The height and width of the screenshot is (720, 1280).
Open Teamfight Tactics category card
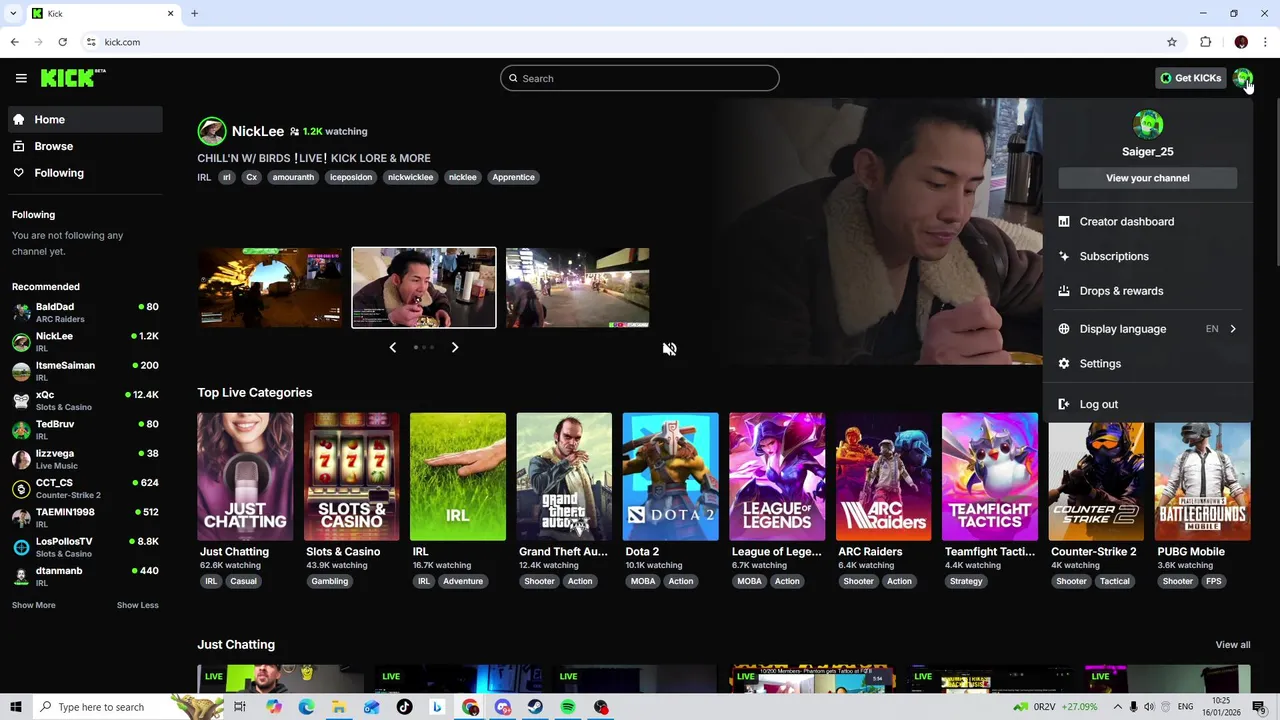pos(989,477)
